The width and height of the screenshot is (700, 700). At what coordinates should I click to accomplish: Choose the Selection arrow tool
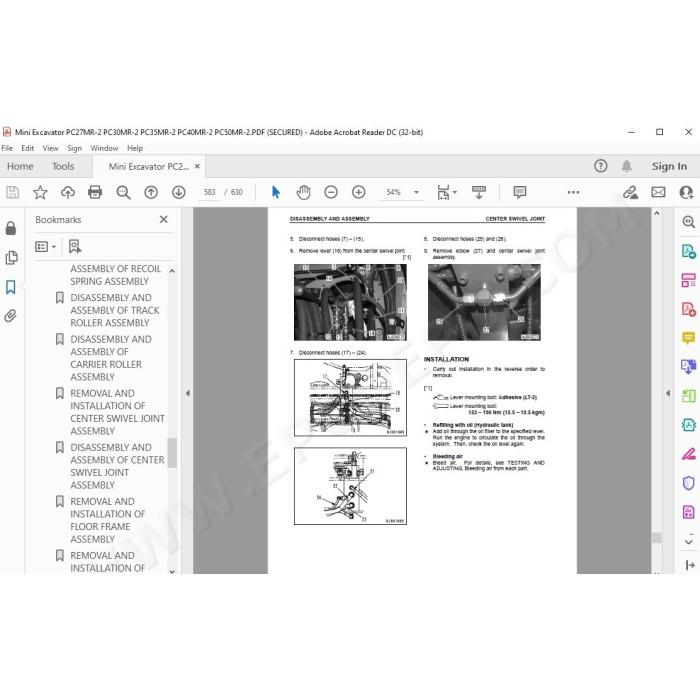coord(276,192)
